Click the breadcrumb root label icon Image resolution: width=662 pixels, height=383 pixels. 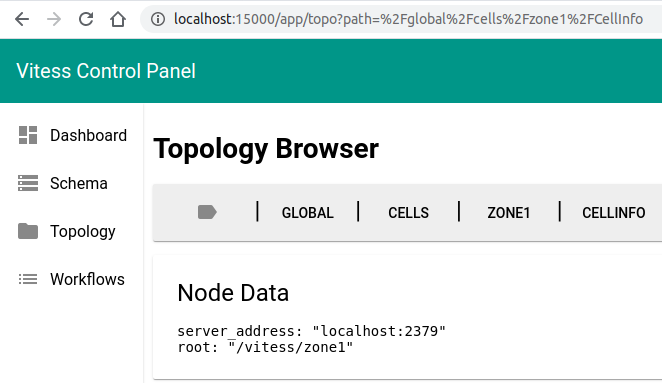click(x=207, y=212)
